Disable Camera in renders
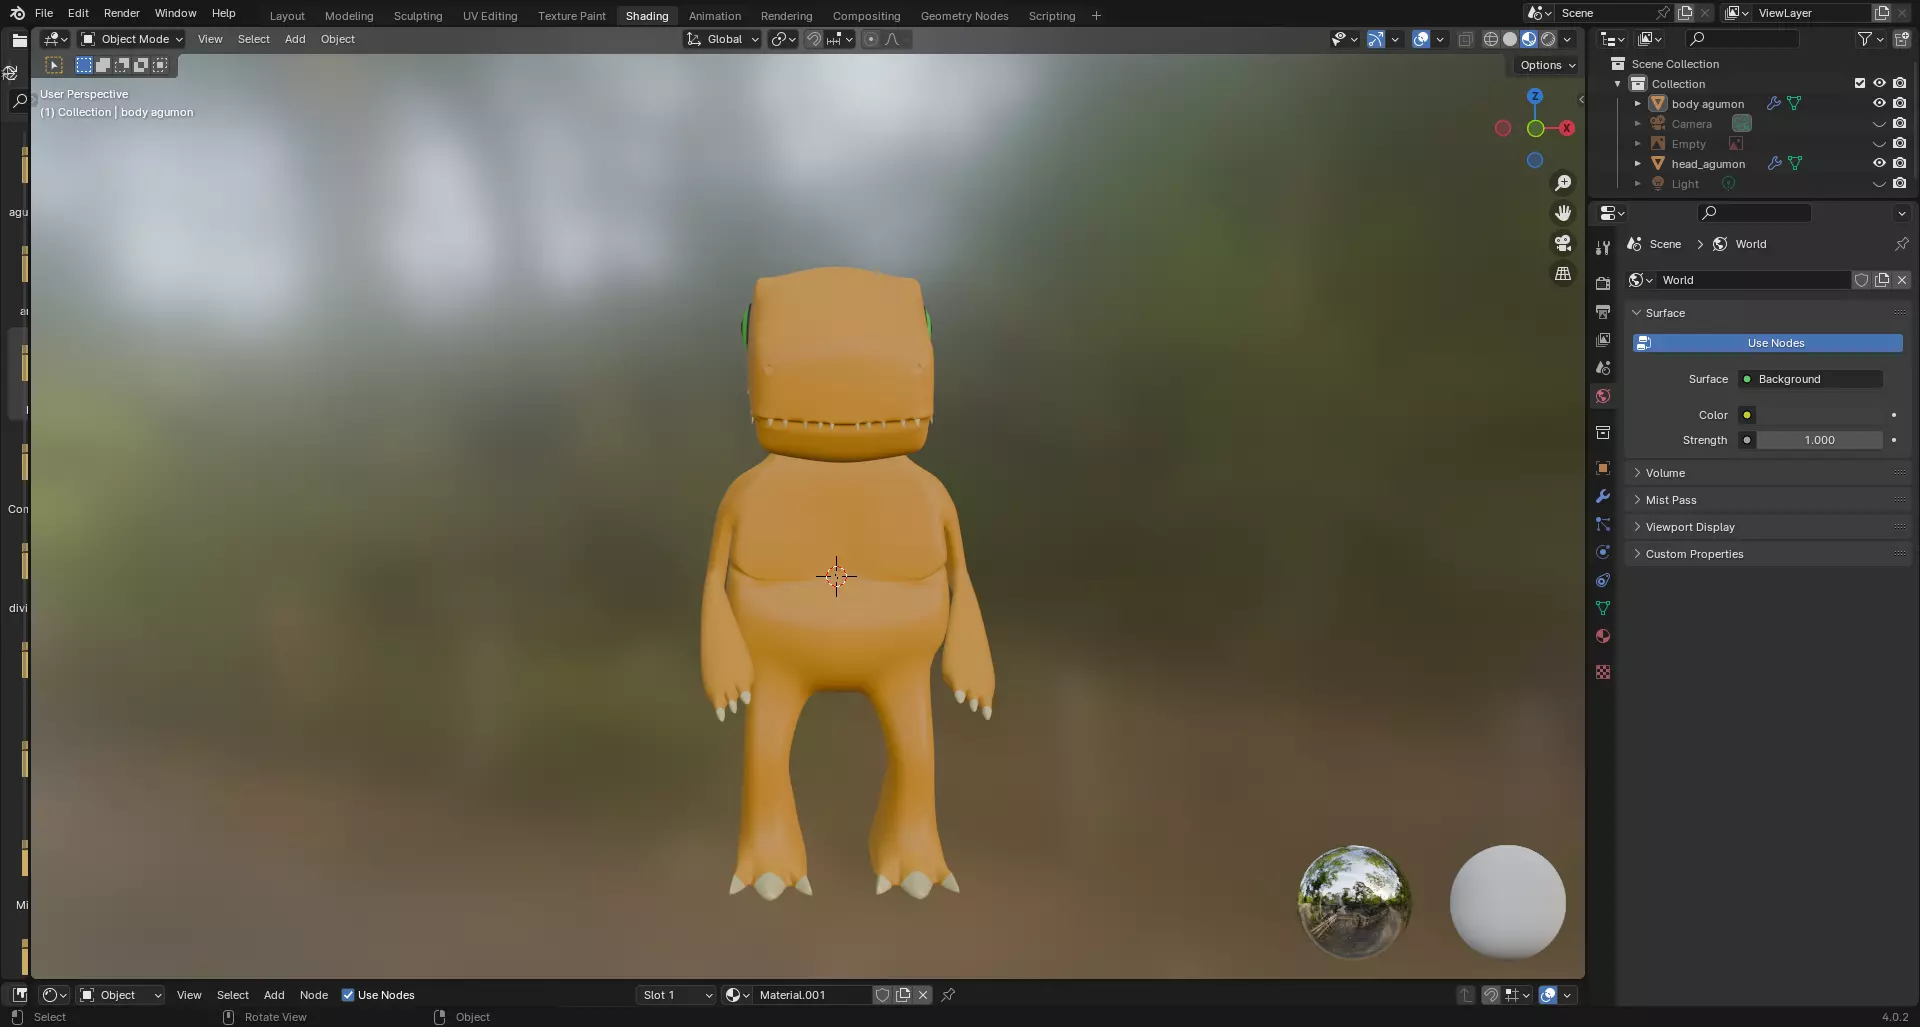 coord(1899,123)
